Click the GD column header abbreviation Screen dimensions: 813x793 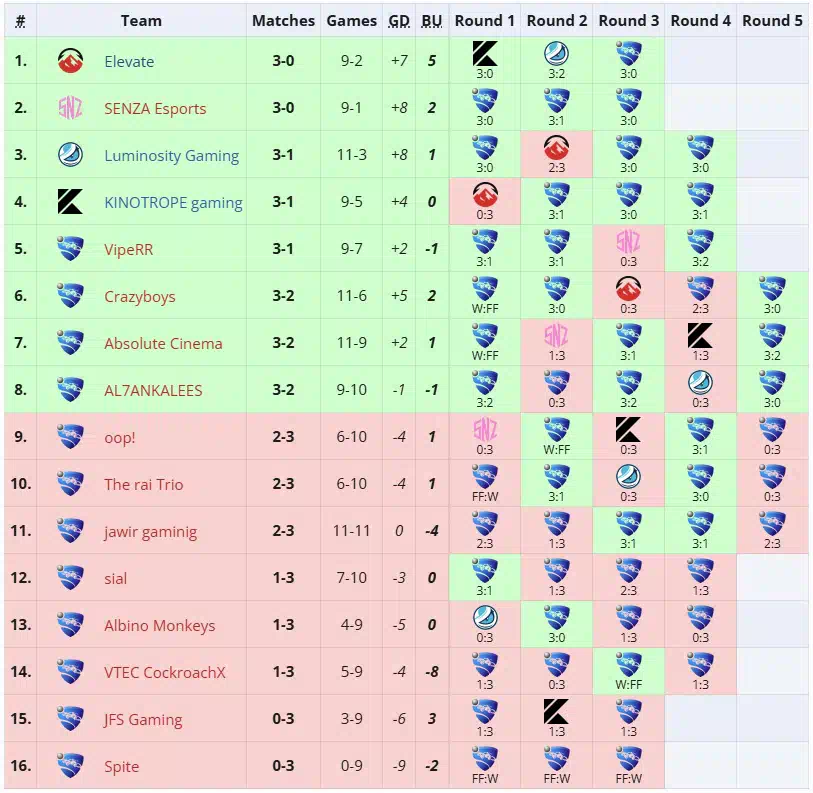[399, 21]
